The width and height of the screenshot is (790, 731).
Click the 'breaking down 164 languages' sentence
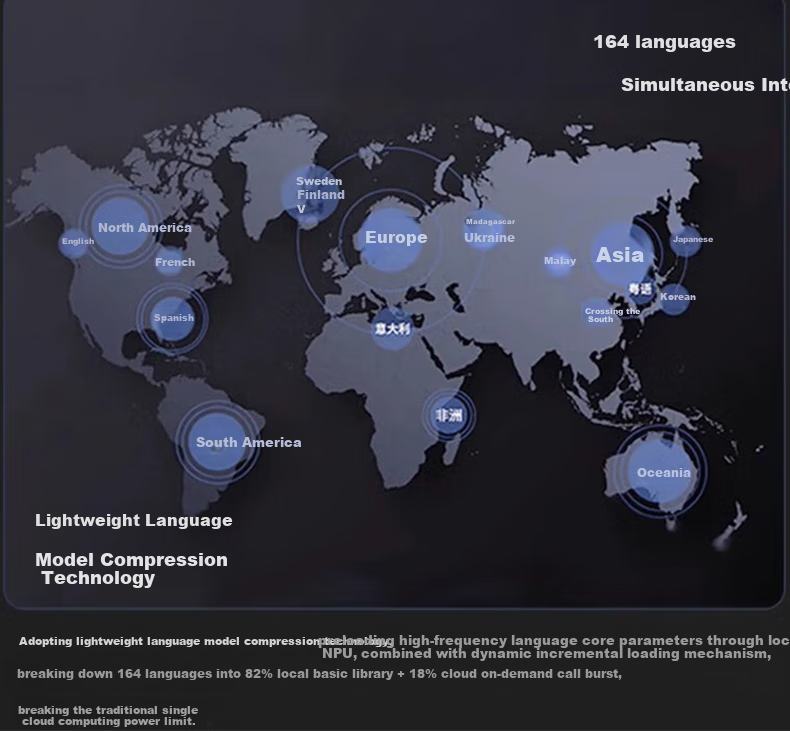319,674
